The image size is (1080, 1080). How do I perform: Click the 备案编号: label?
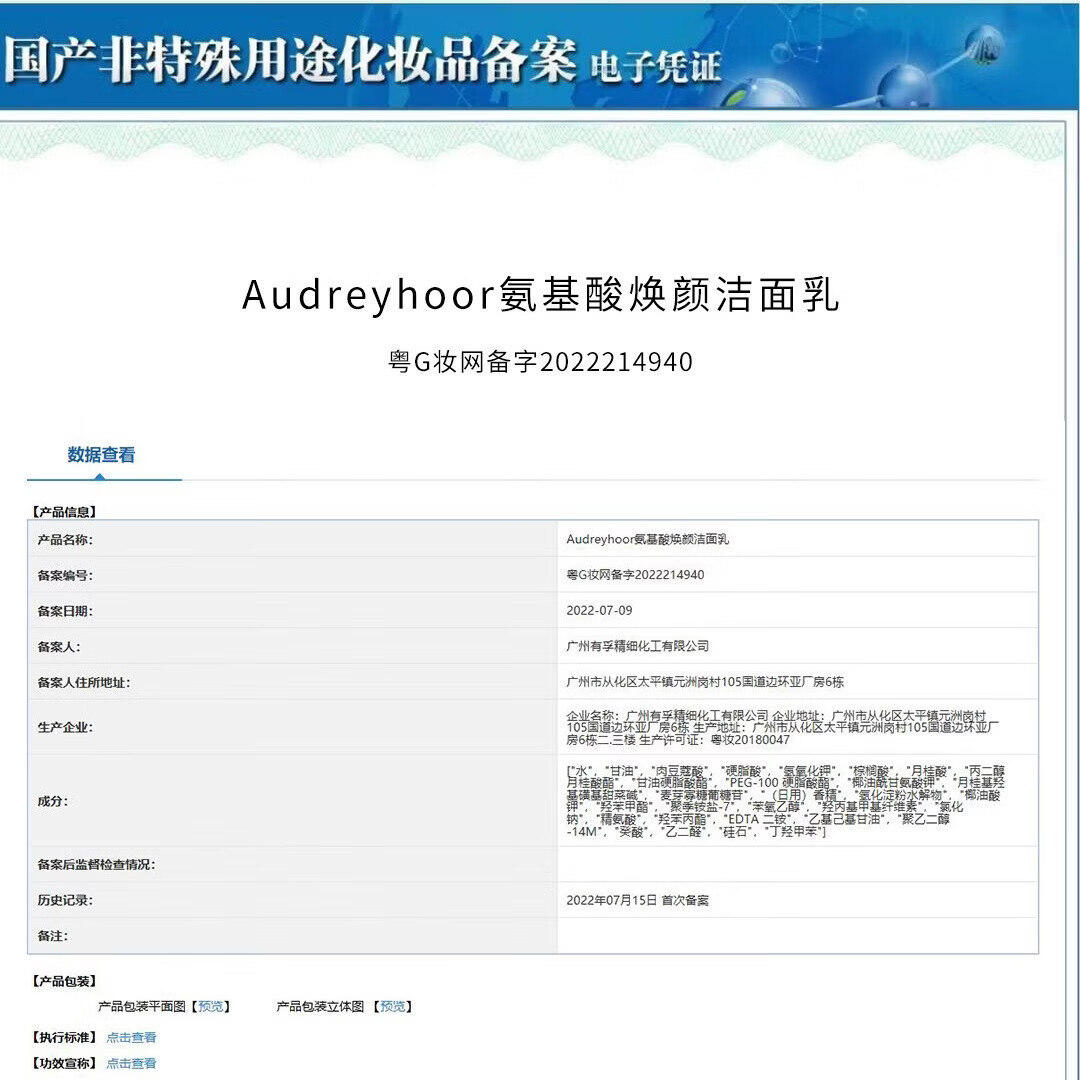(65, 576)
